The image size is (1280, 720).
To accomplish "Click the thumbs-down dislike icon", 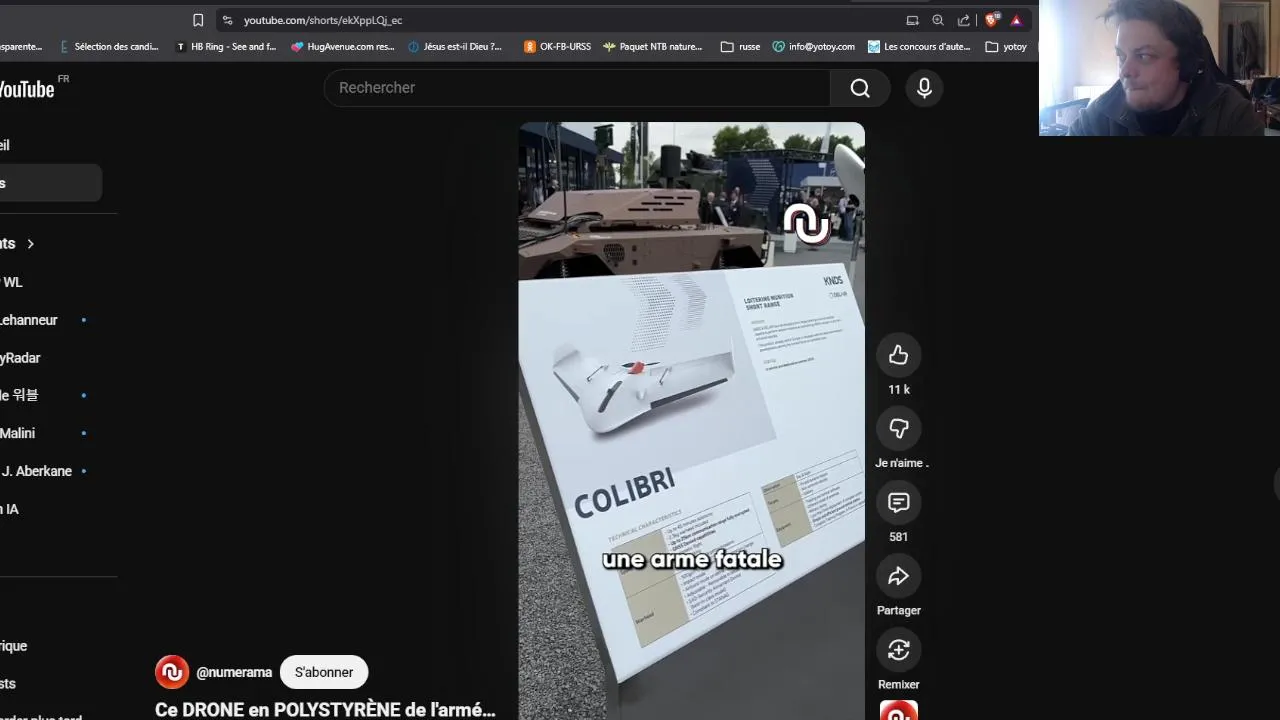I will tap(898, 429).
